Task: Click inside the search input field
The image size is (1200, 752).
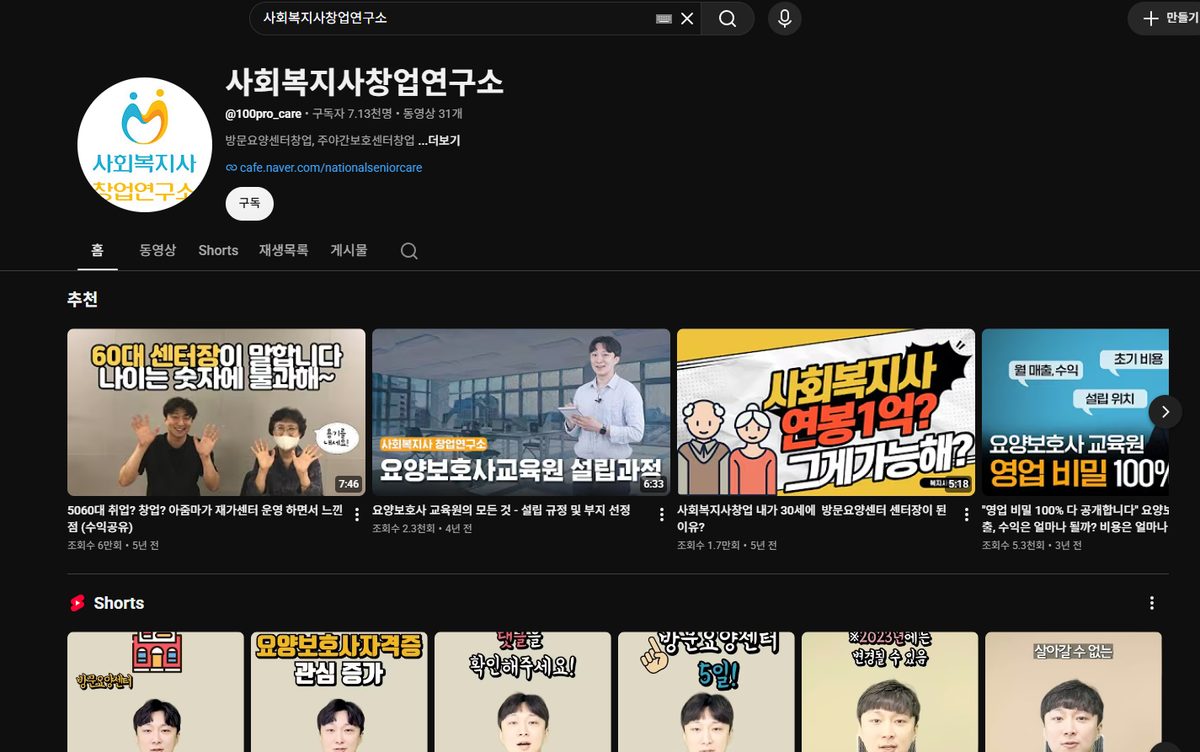Action: coord(455,18)
